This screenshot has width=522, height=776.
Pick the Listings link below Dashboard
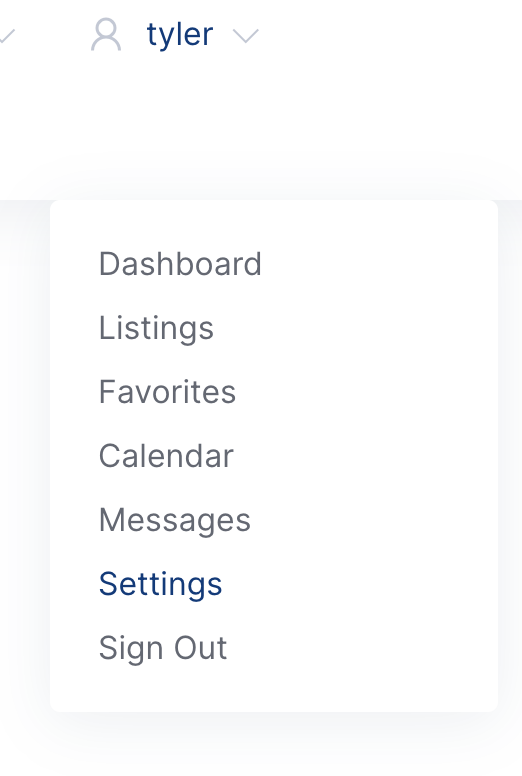click(x=156, y=328)
